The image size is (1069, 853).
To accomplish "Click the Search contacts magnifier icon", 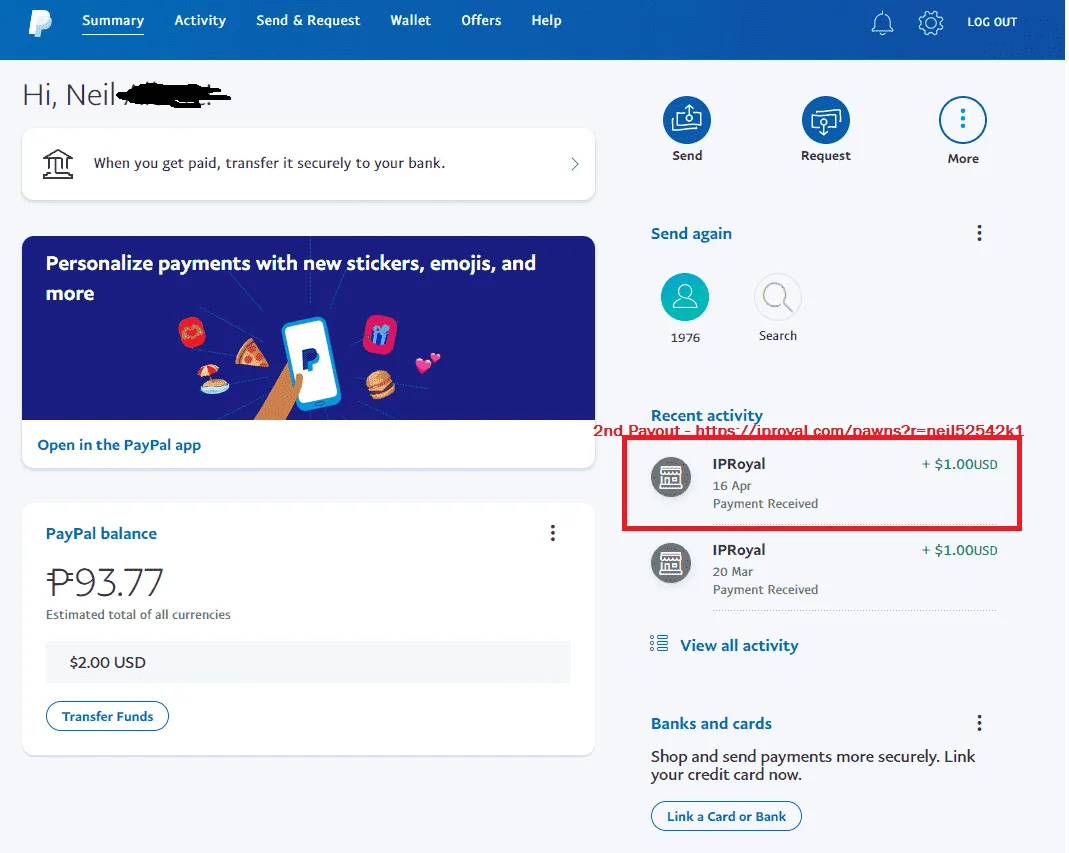I will (777, 297).
